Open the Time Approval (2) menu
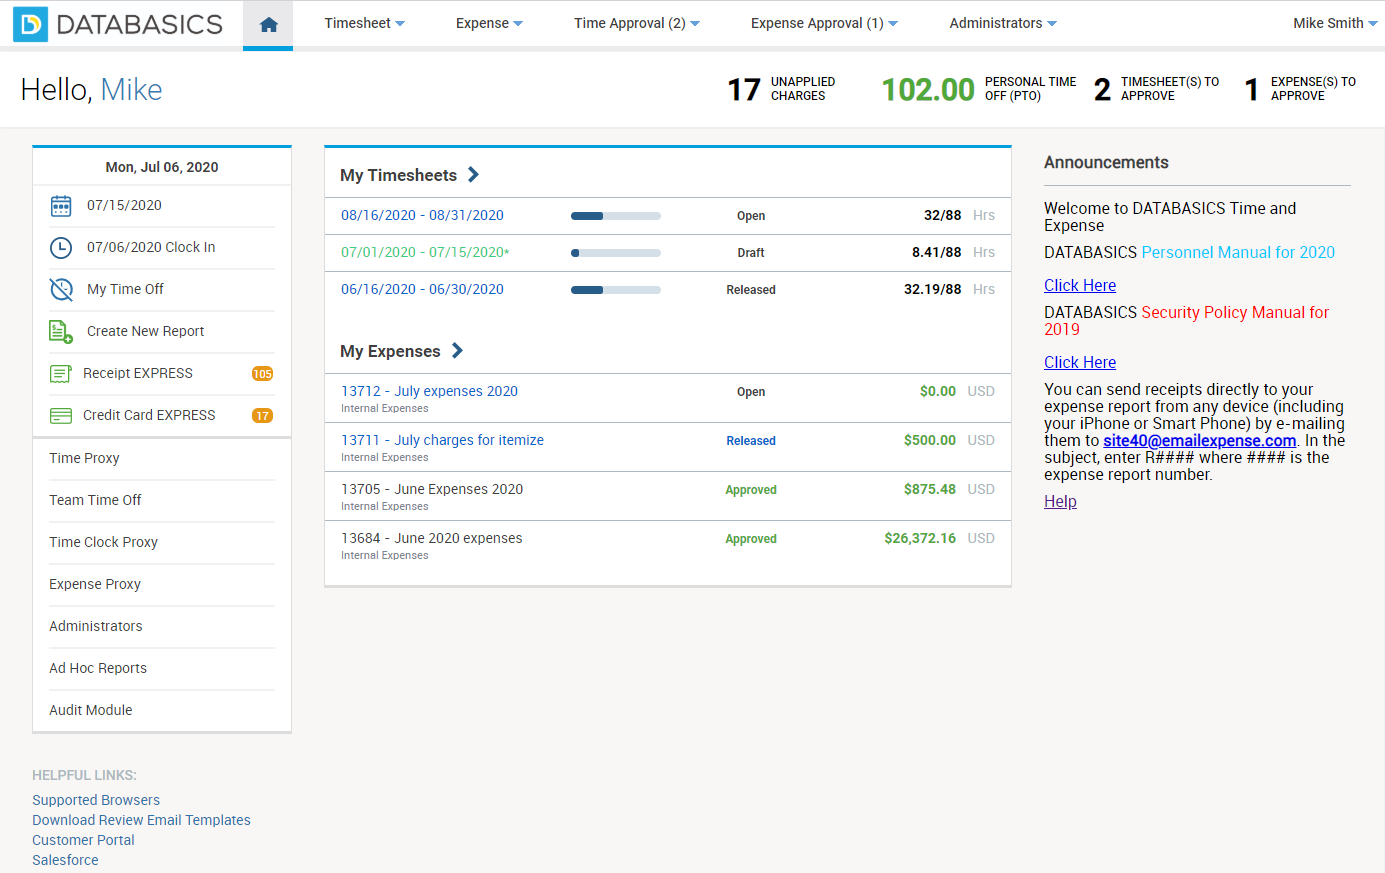The image size is (1385, 873). point(636,23)
